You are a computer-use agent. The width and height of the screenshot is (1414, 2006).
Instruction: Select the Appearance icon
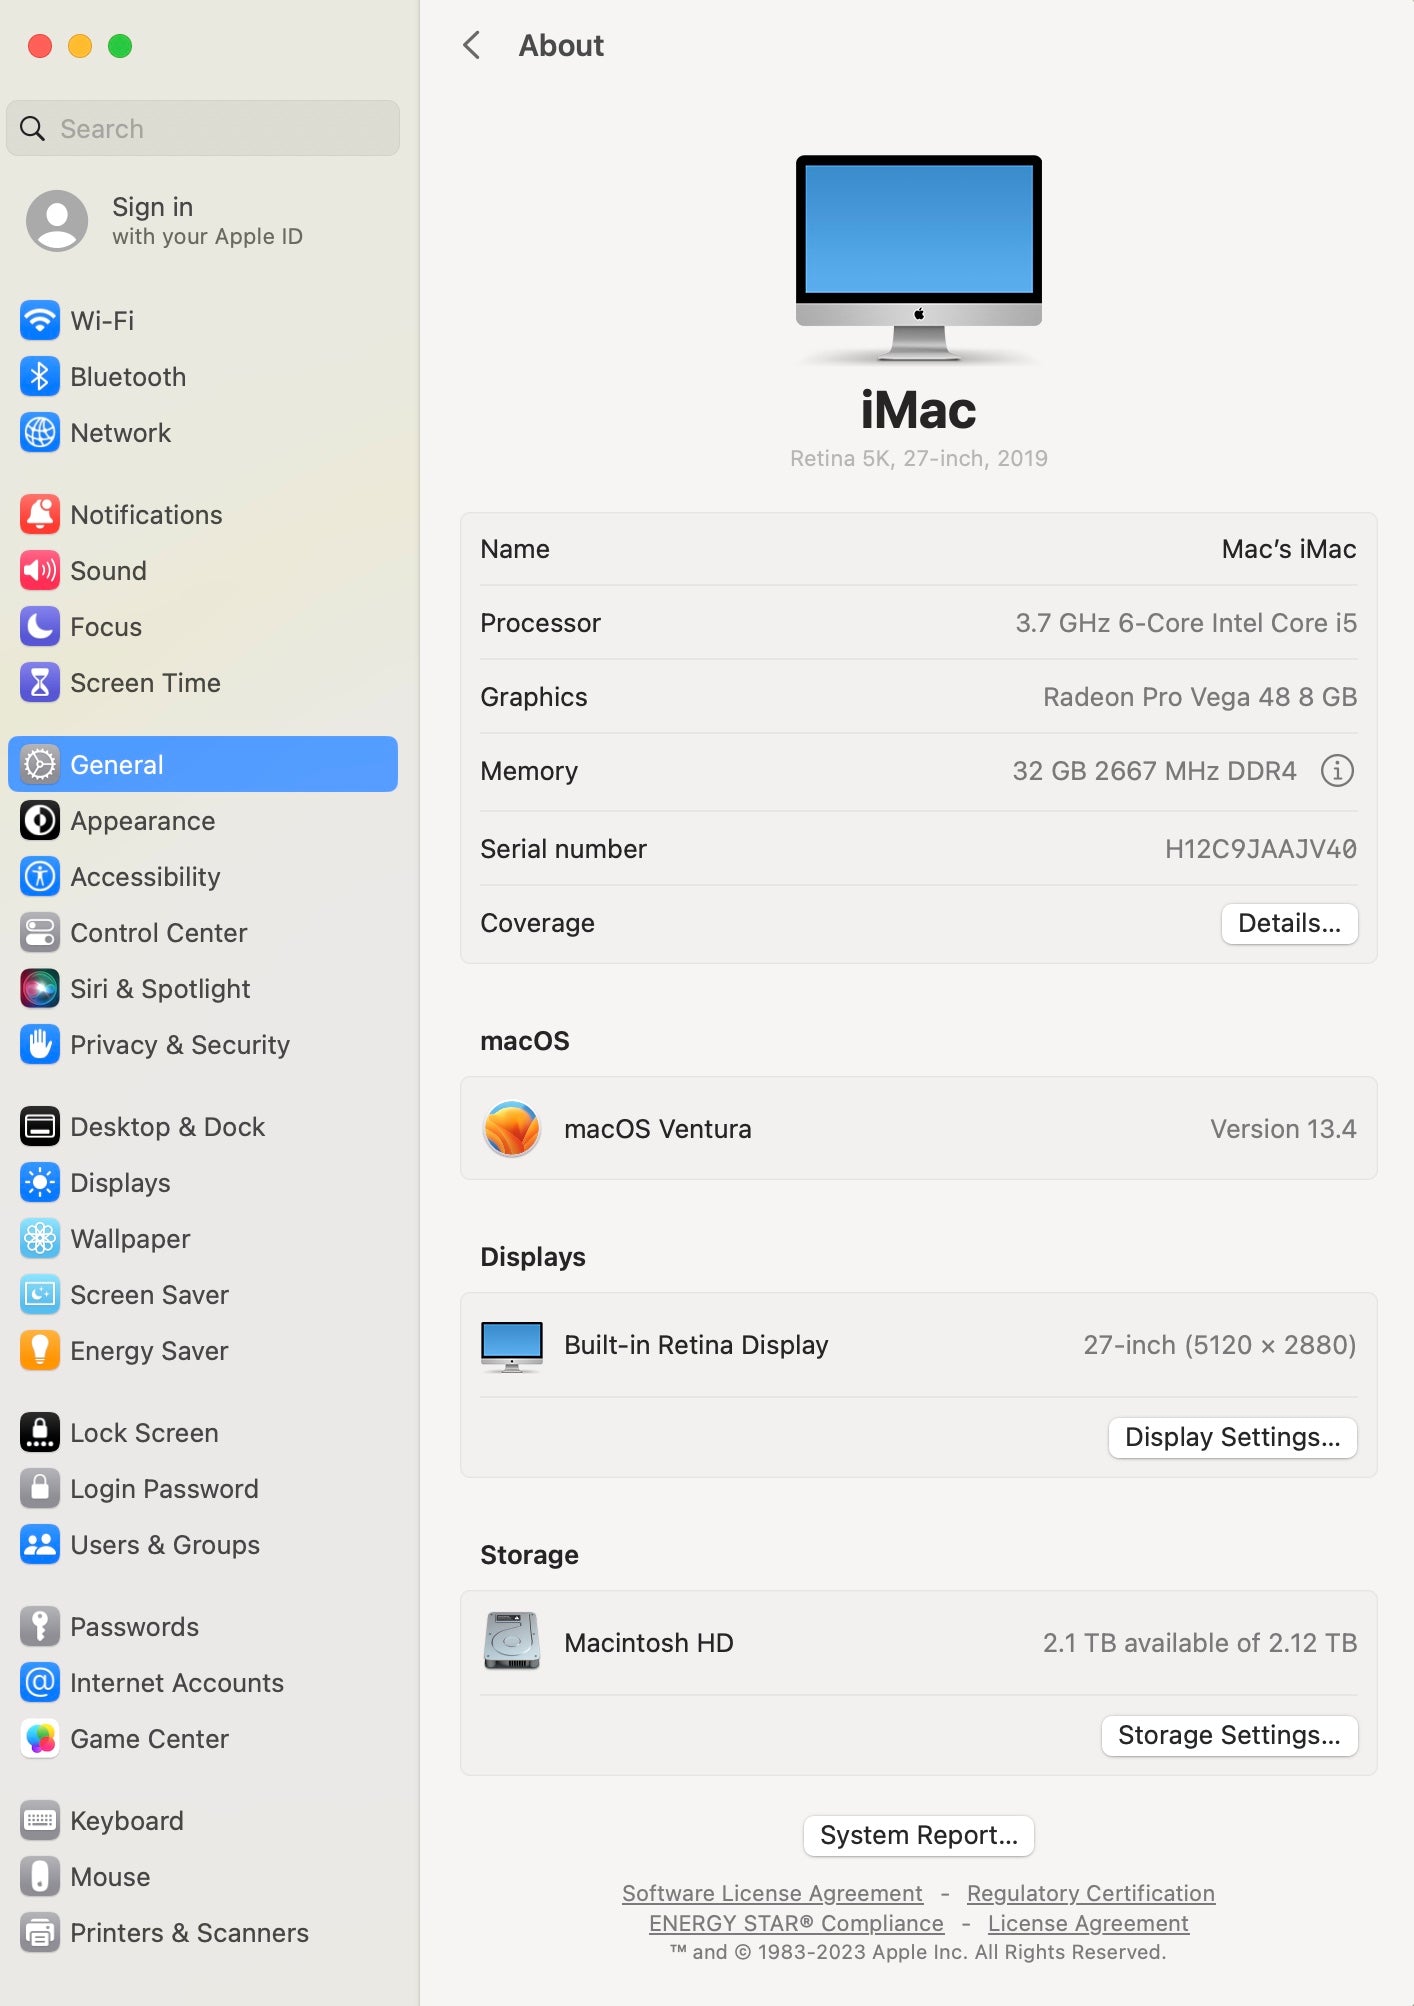click(x=40, y=821)
